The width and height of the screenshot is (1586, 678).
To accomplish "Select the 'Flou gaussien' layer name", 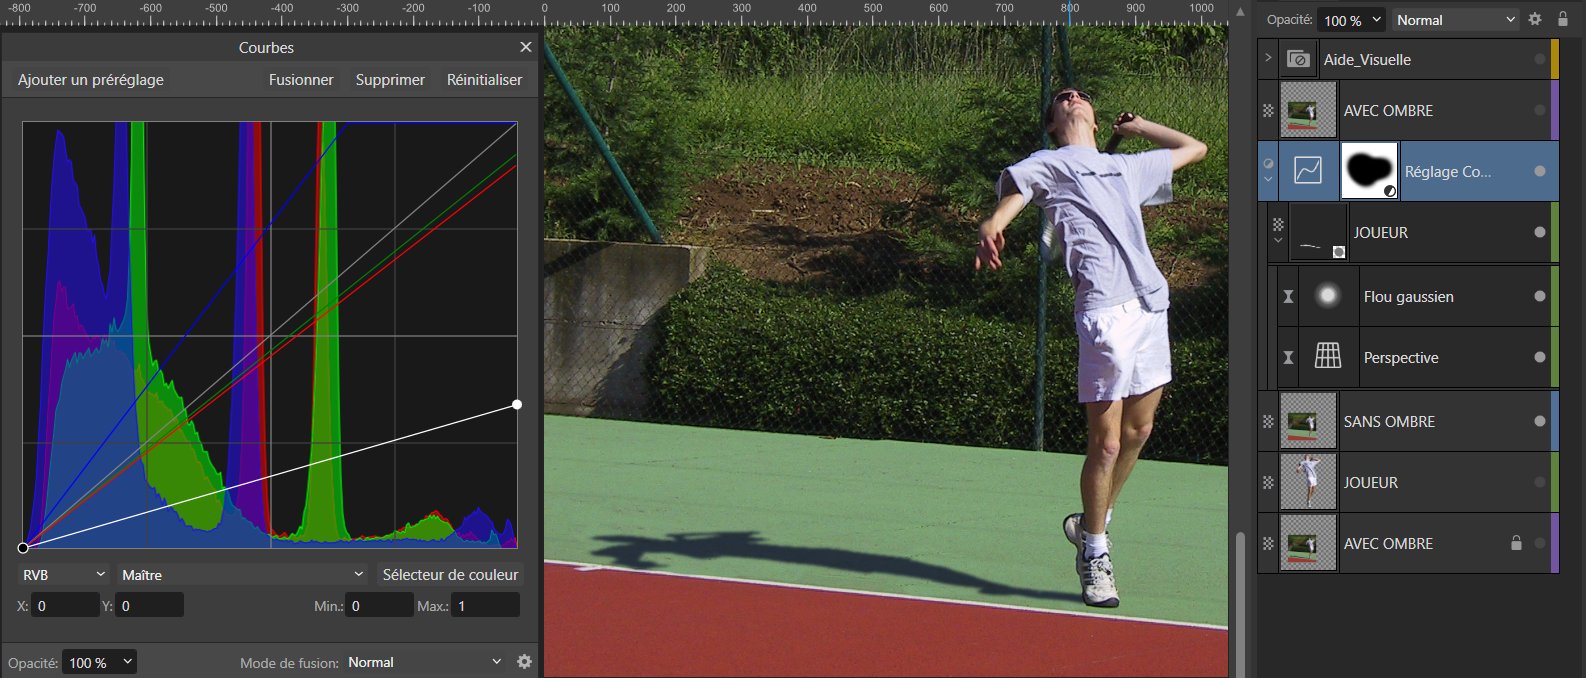I will point(1408,297).
